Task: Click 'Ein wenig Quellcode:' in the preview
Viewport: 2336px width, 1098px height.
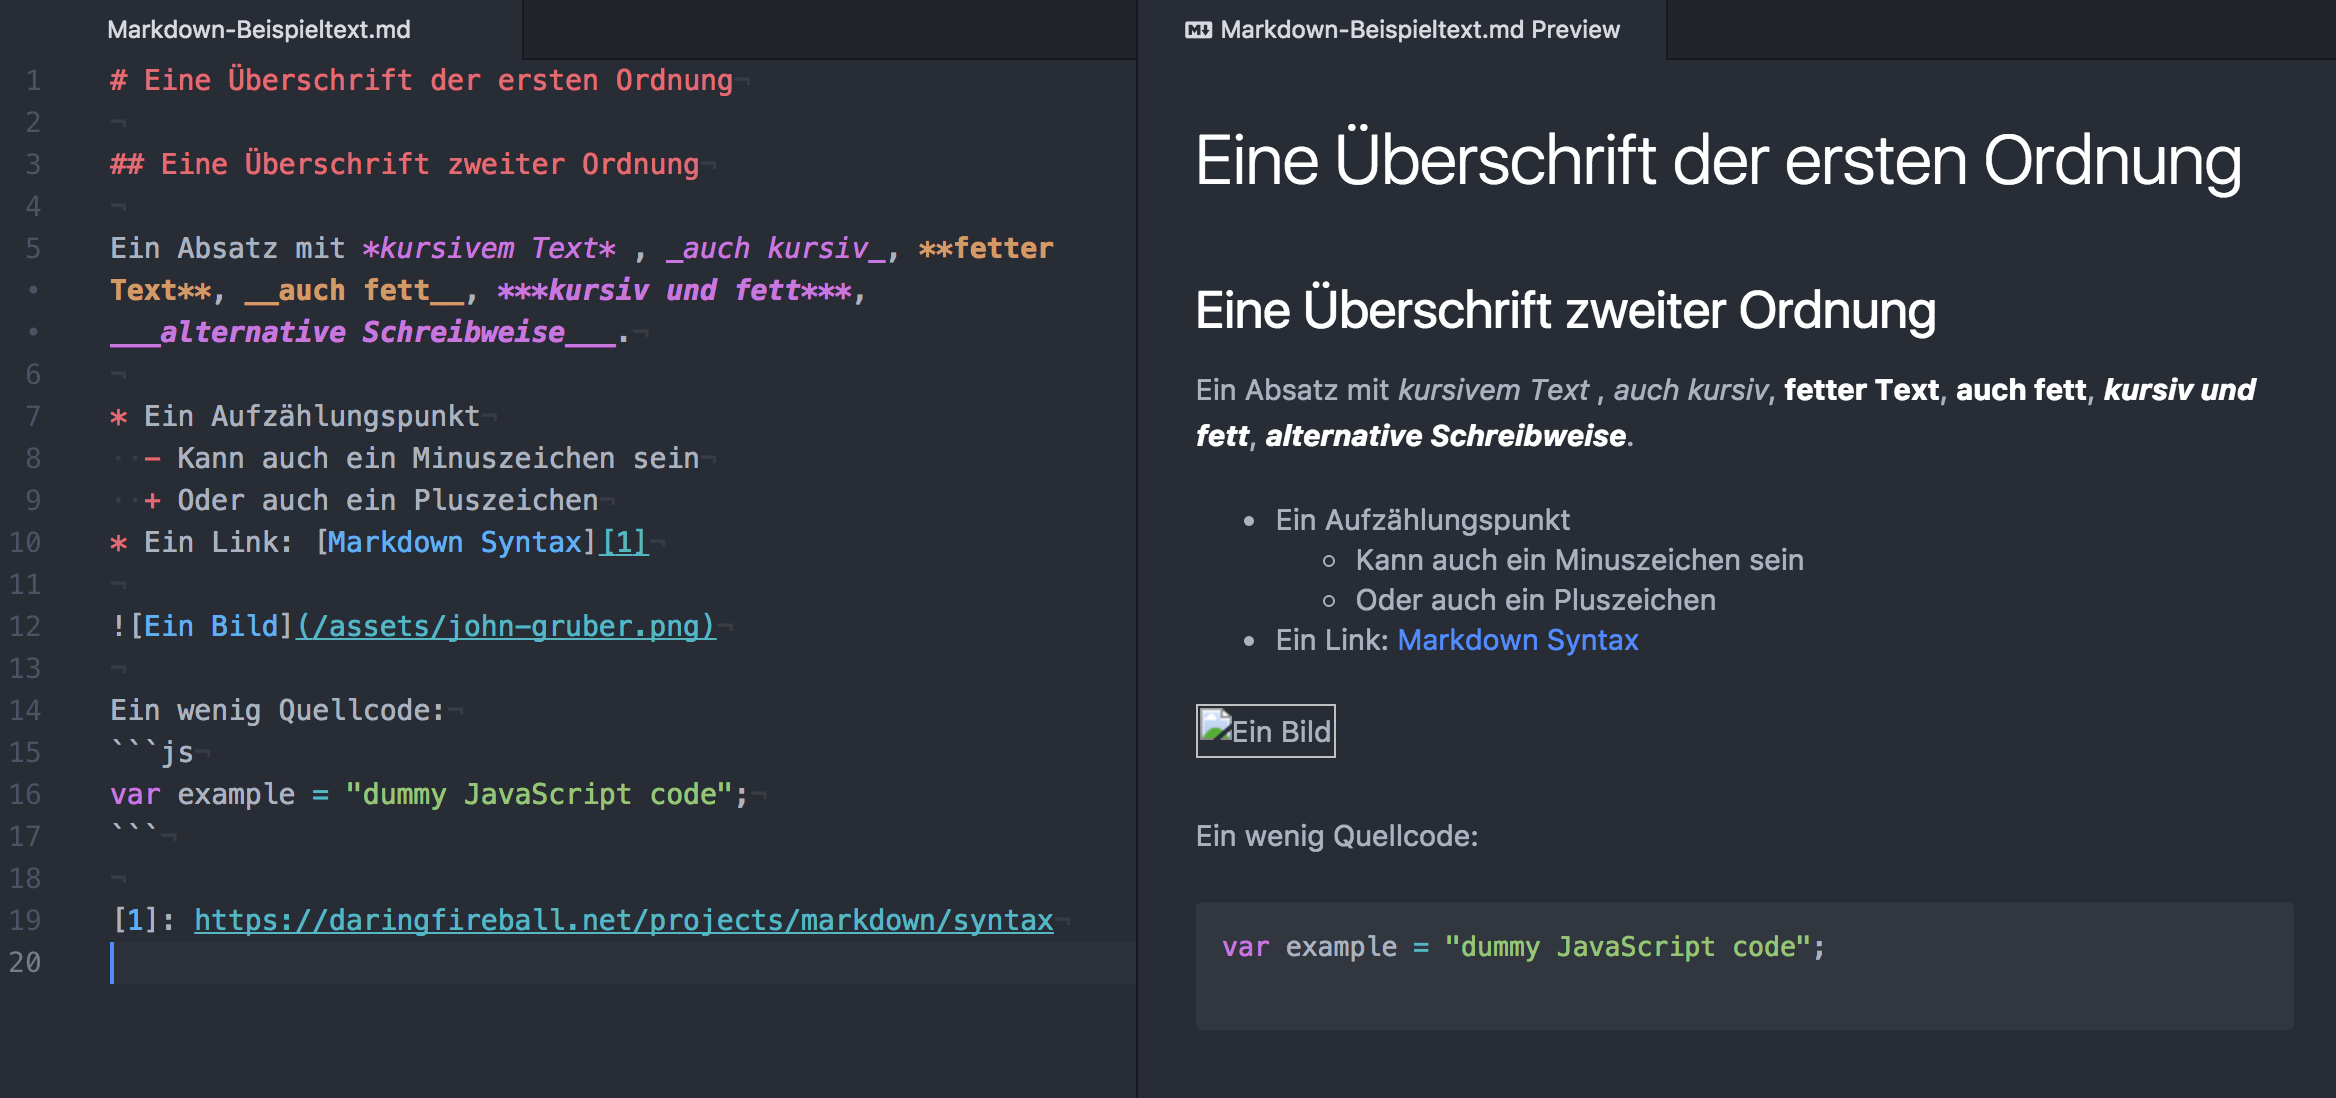Action: 1337,836
